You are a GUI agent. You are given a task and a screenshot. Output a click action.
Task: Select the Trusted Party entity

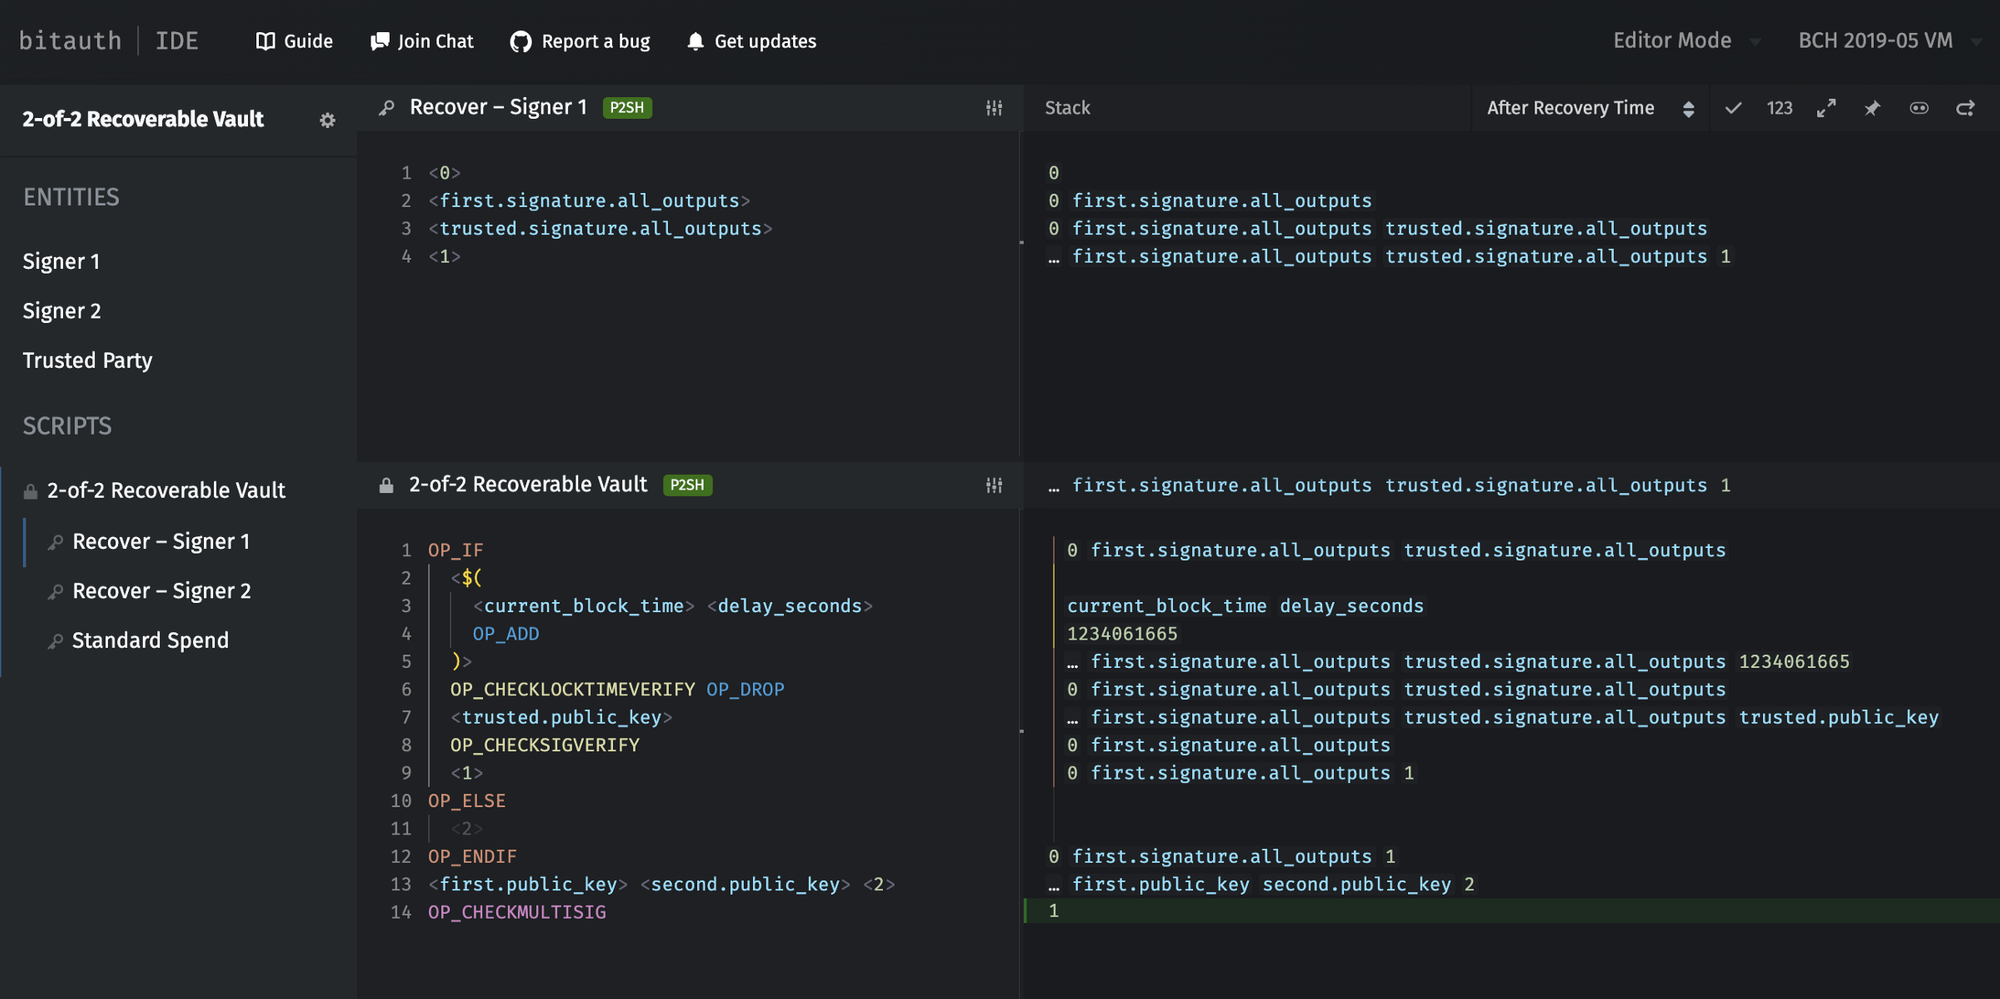87,360
